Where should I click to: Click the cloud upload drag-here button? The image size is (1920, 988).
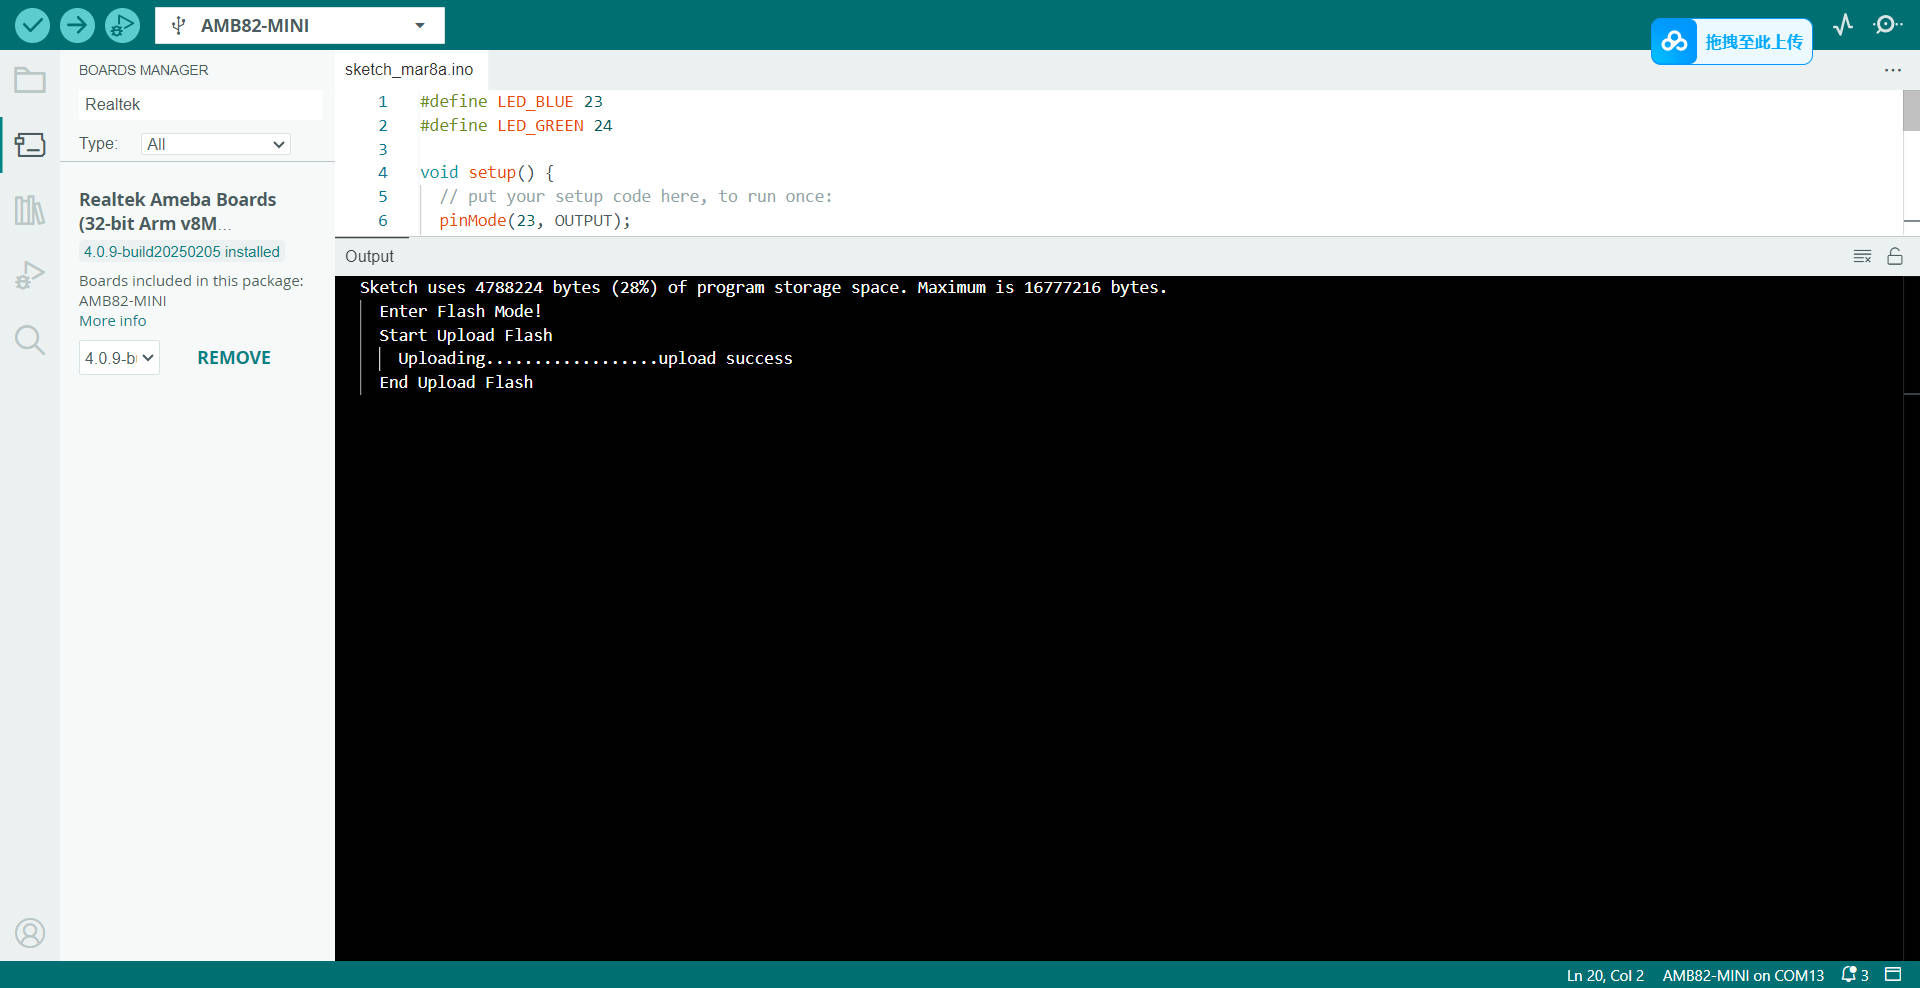pos(1731,41)
